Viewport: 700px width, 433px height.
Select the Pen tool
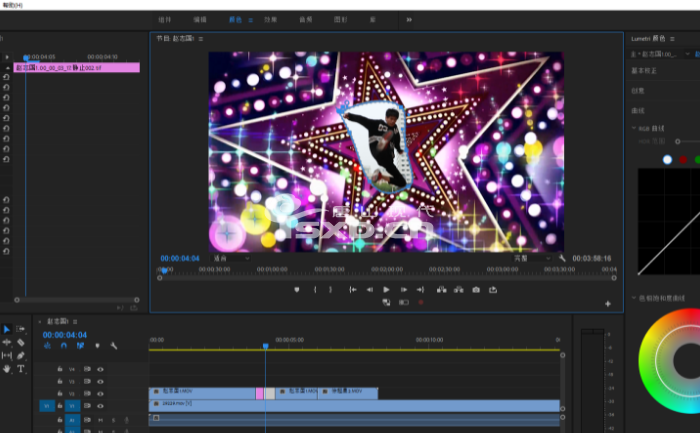coord(21,355)
